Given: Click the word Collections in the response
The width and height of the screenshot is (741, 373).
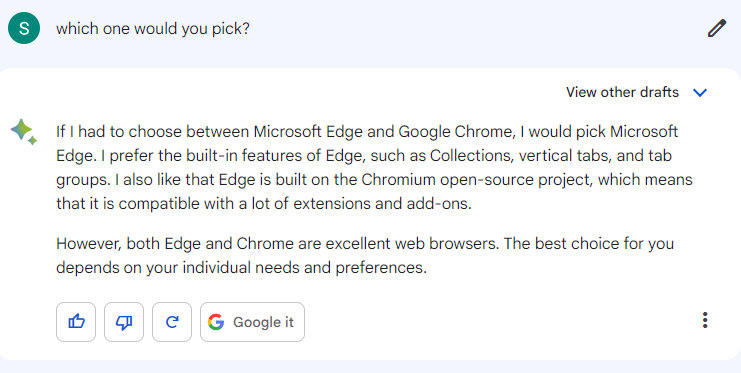Looking at the screenshot, I should tap(471, 156).
